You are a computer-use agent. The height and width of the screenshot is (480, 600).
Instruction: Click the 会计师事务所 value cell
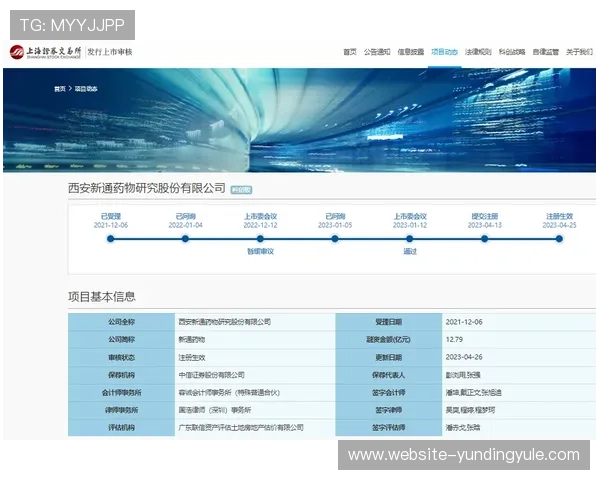tap(255, 393)
